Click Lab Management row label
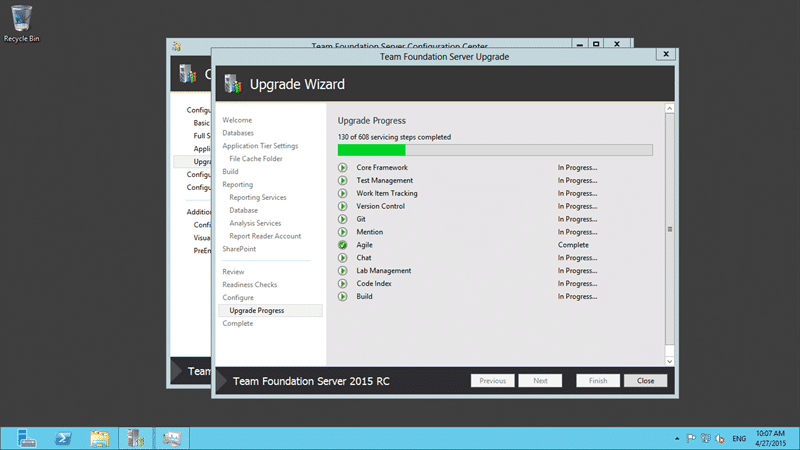 click(x=384, y=270)
